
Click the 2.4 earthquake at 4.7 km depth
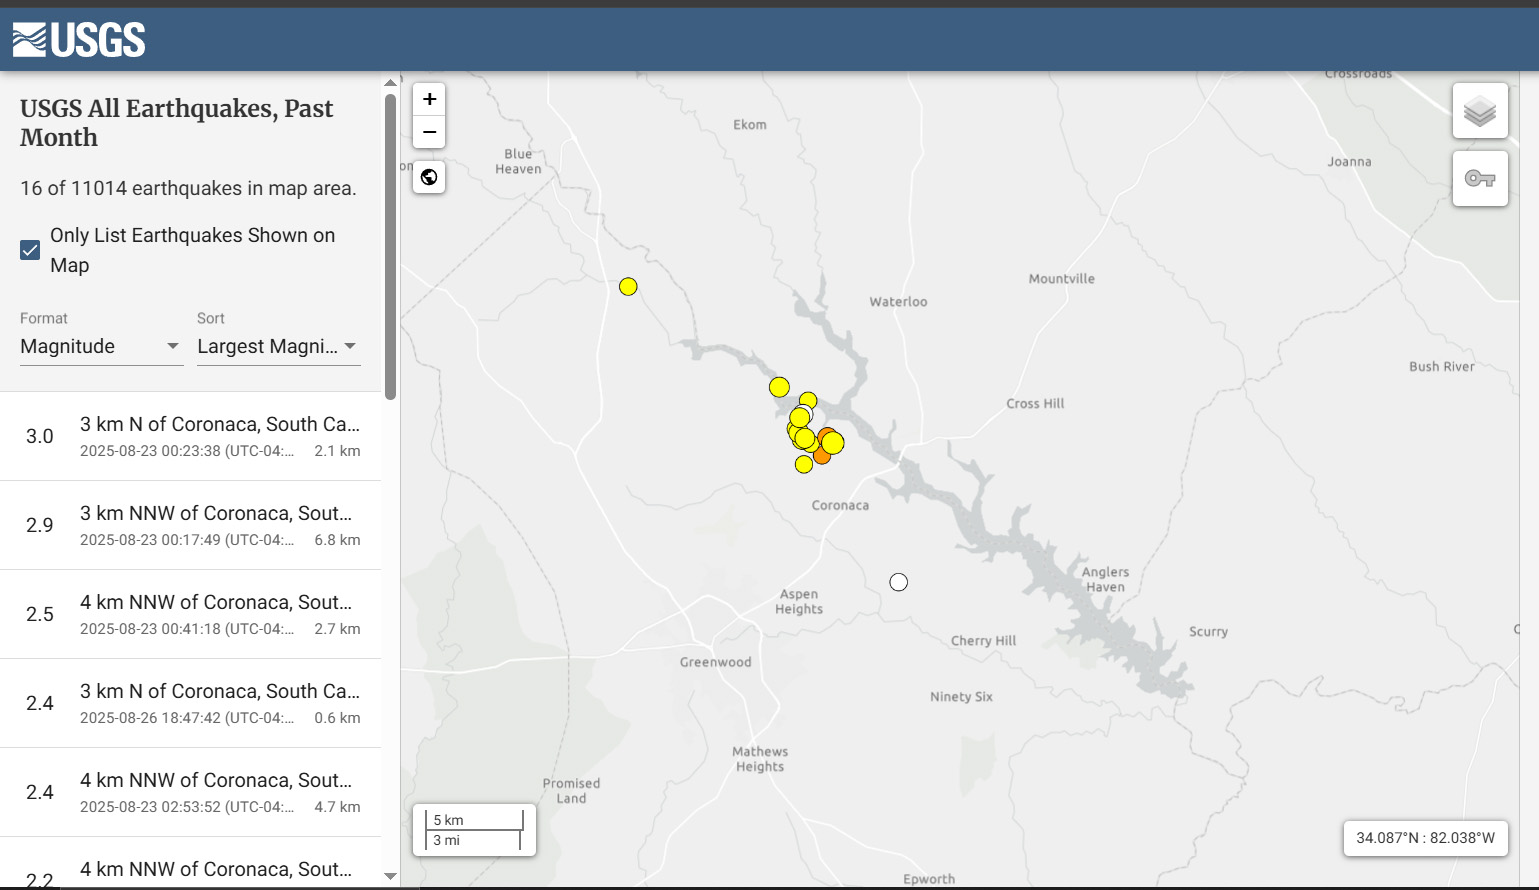tap(190, 792)
